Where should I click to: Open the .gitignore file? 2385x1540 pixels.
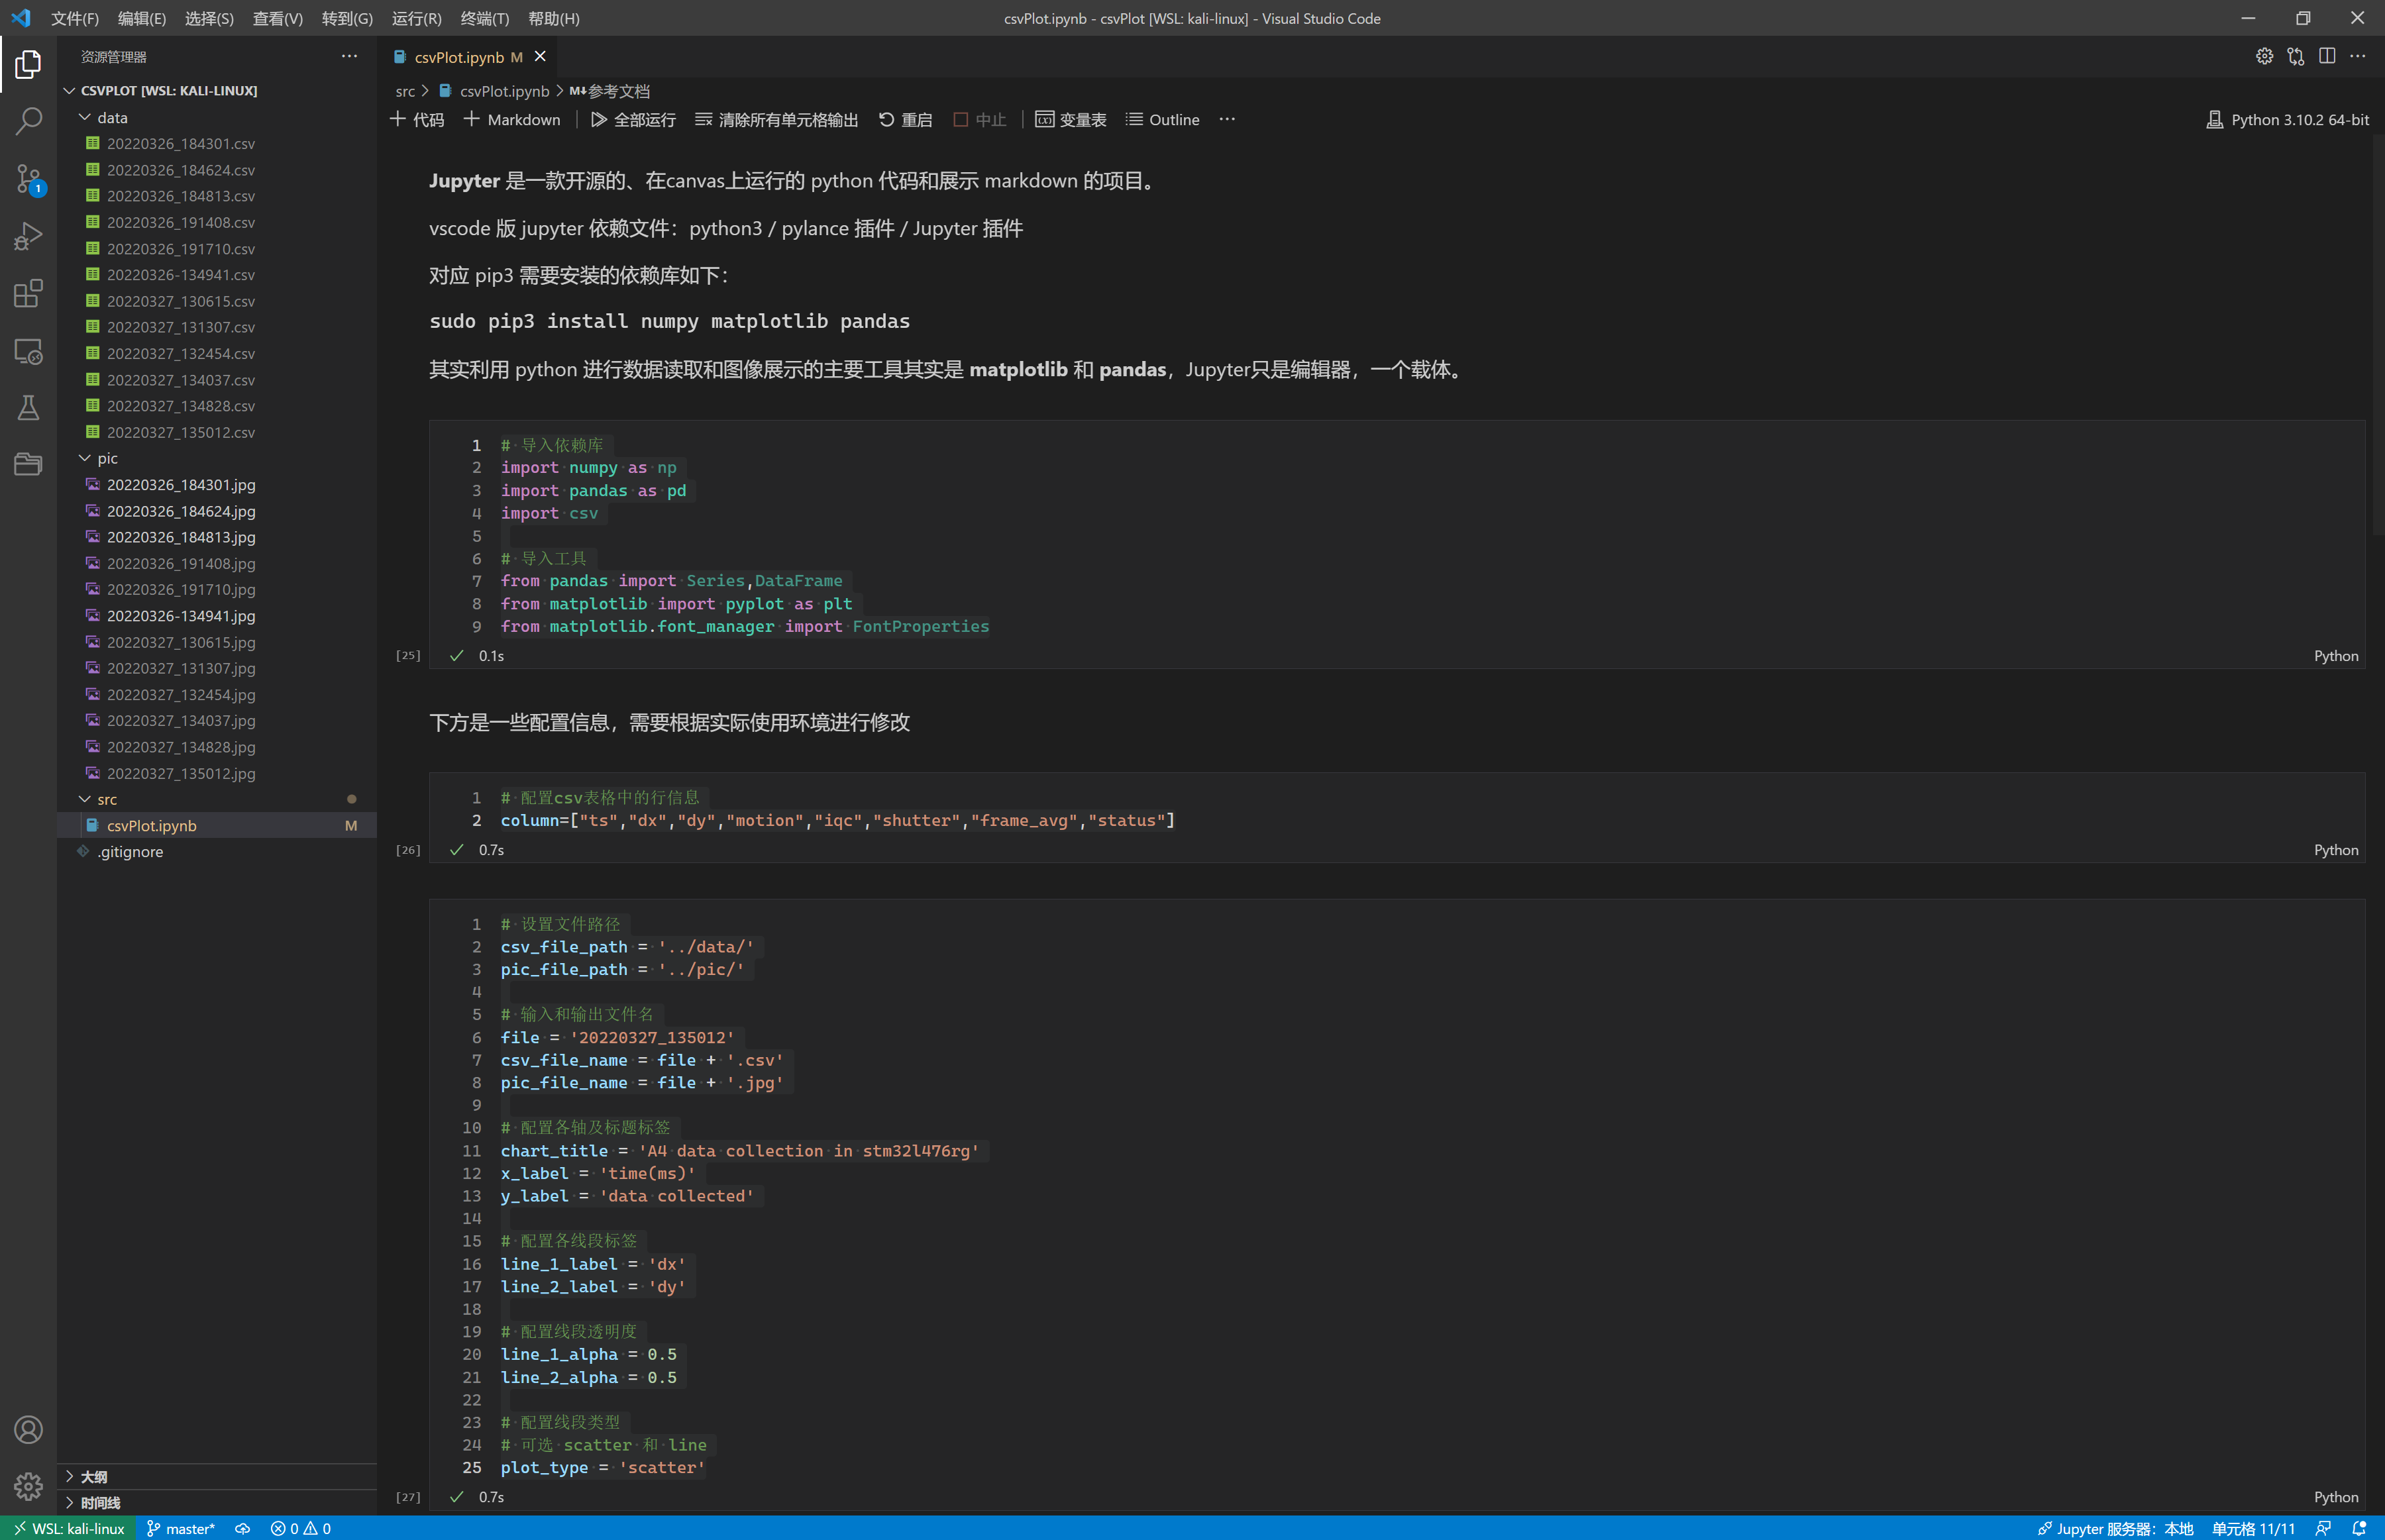tap(130, 851)
